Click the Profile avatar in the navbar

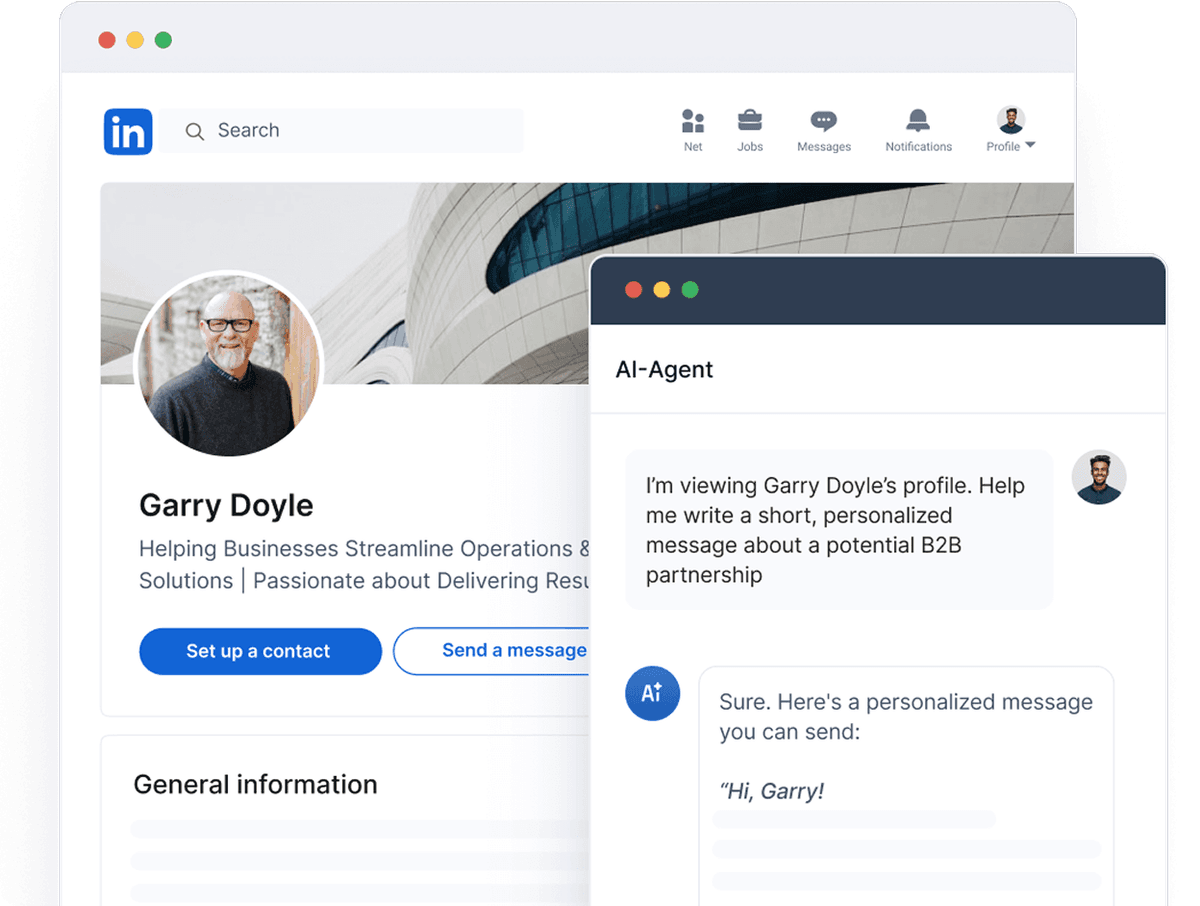coord(1009,120)
